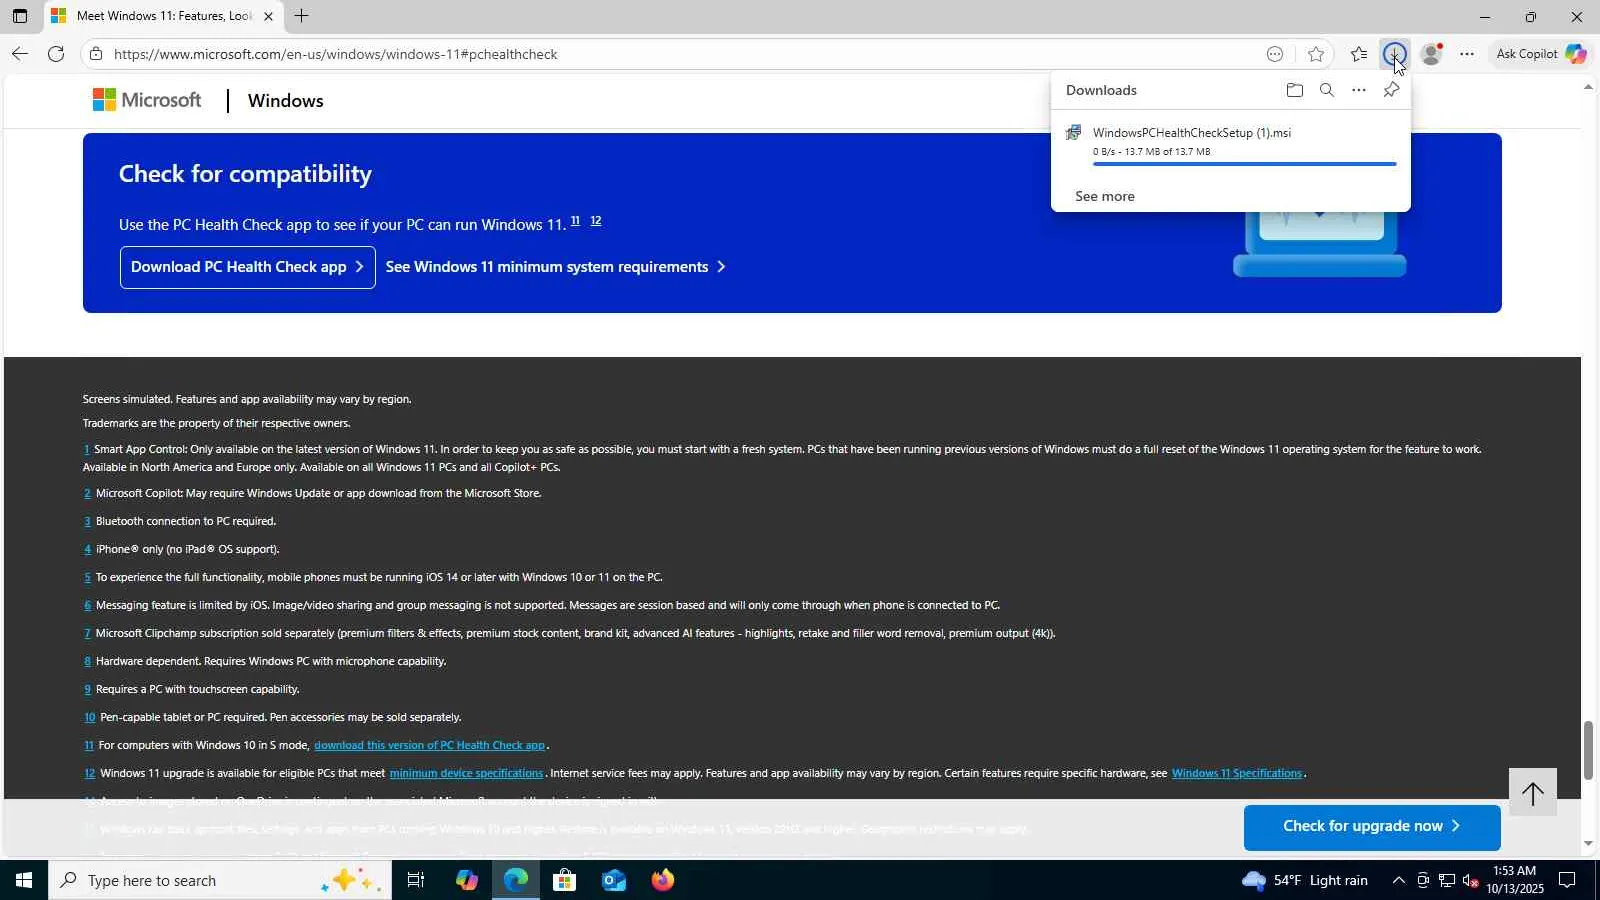The height and width of the screenshot is (900, 1600).
Task: Open Outlook from the taskbar
Action: (x=613, y=880)
